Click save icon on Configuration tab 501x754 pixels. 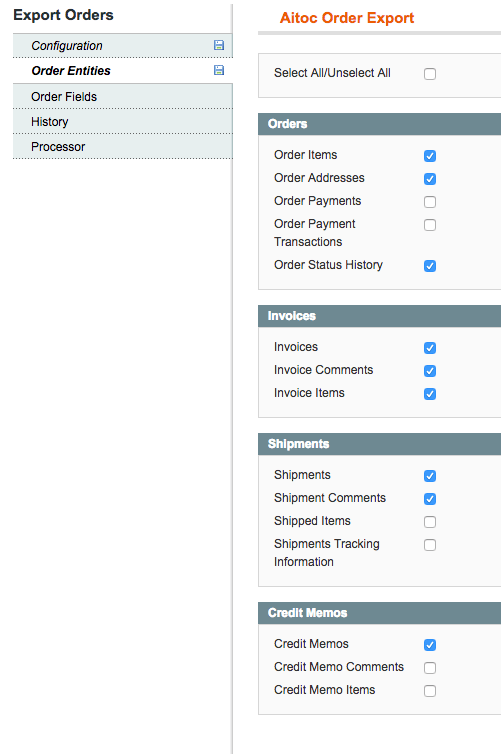(x=219, y=45)
